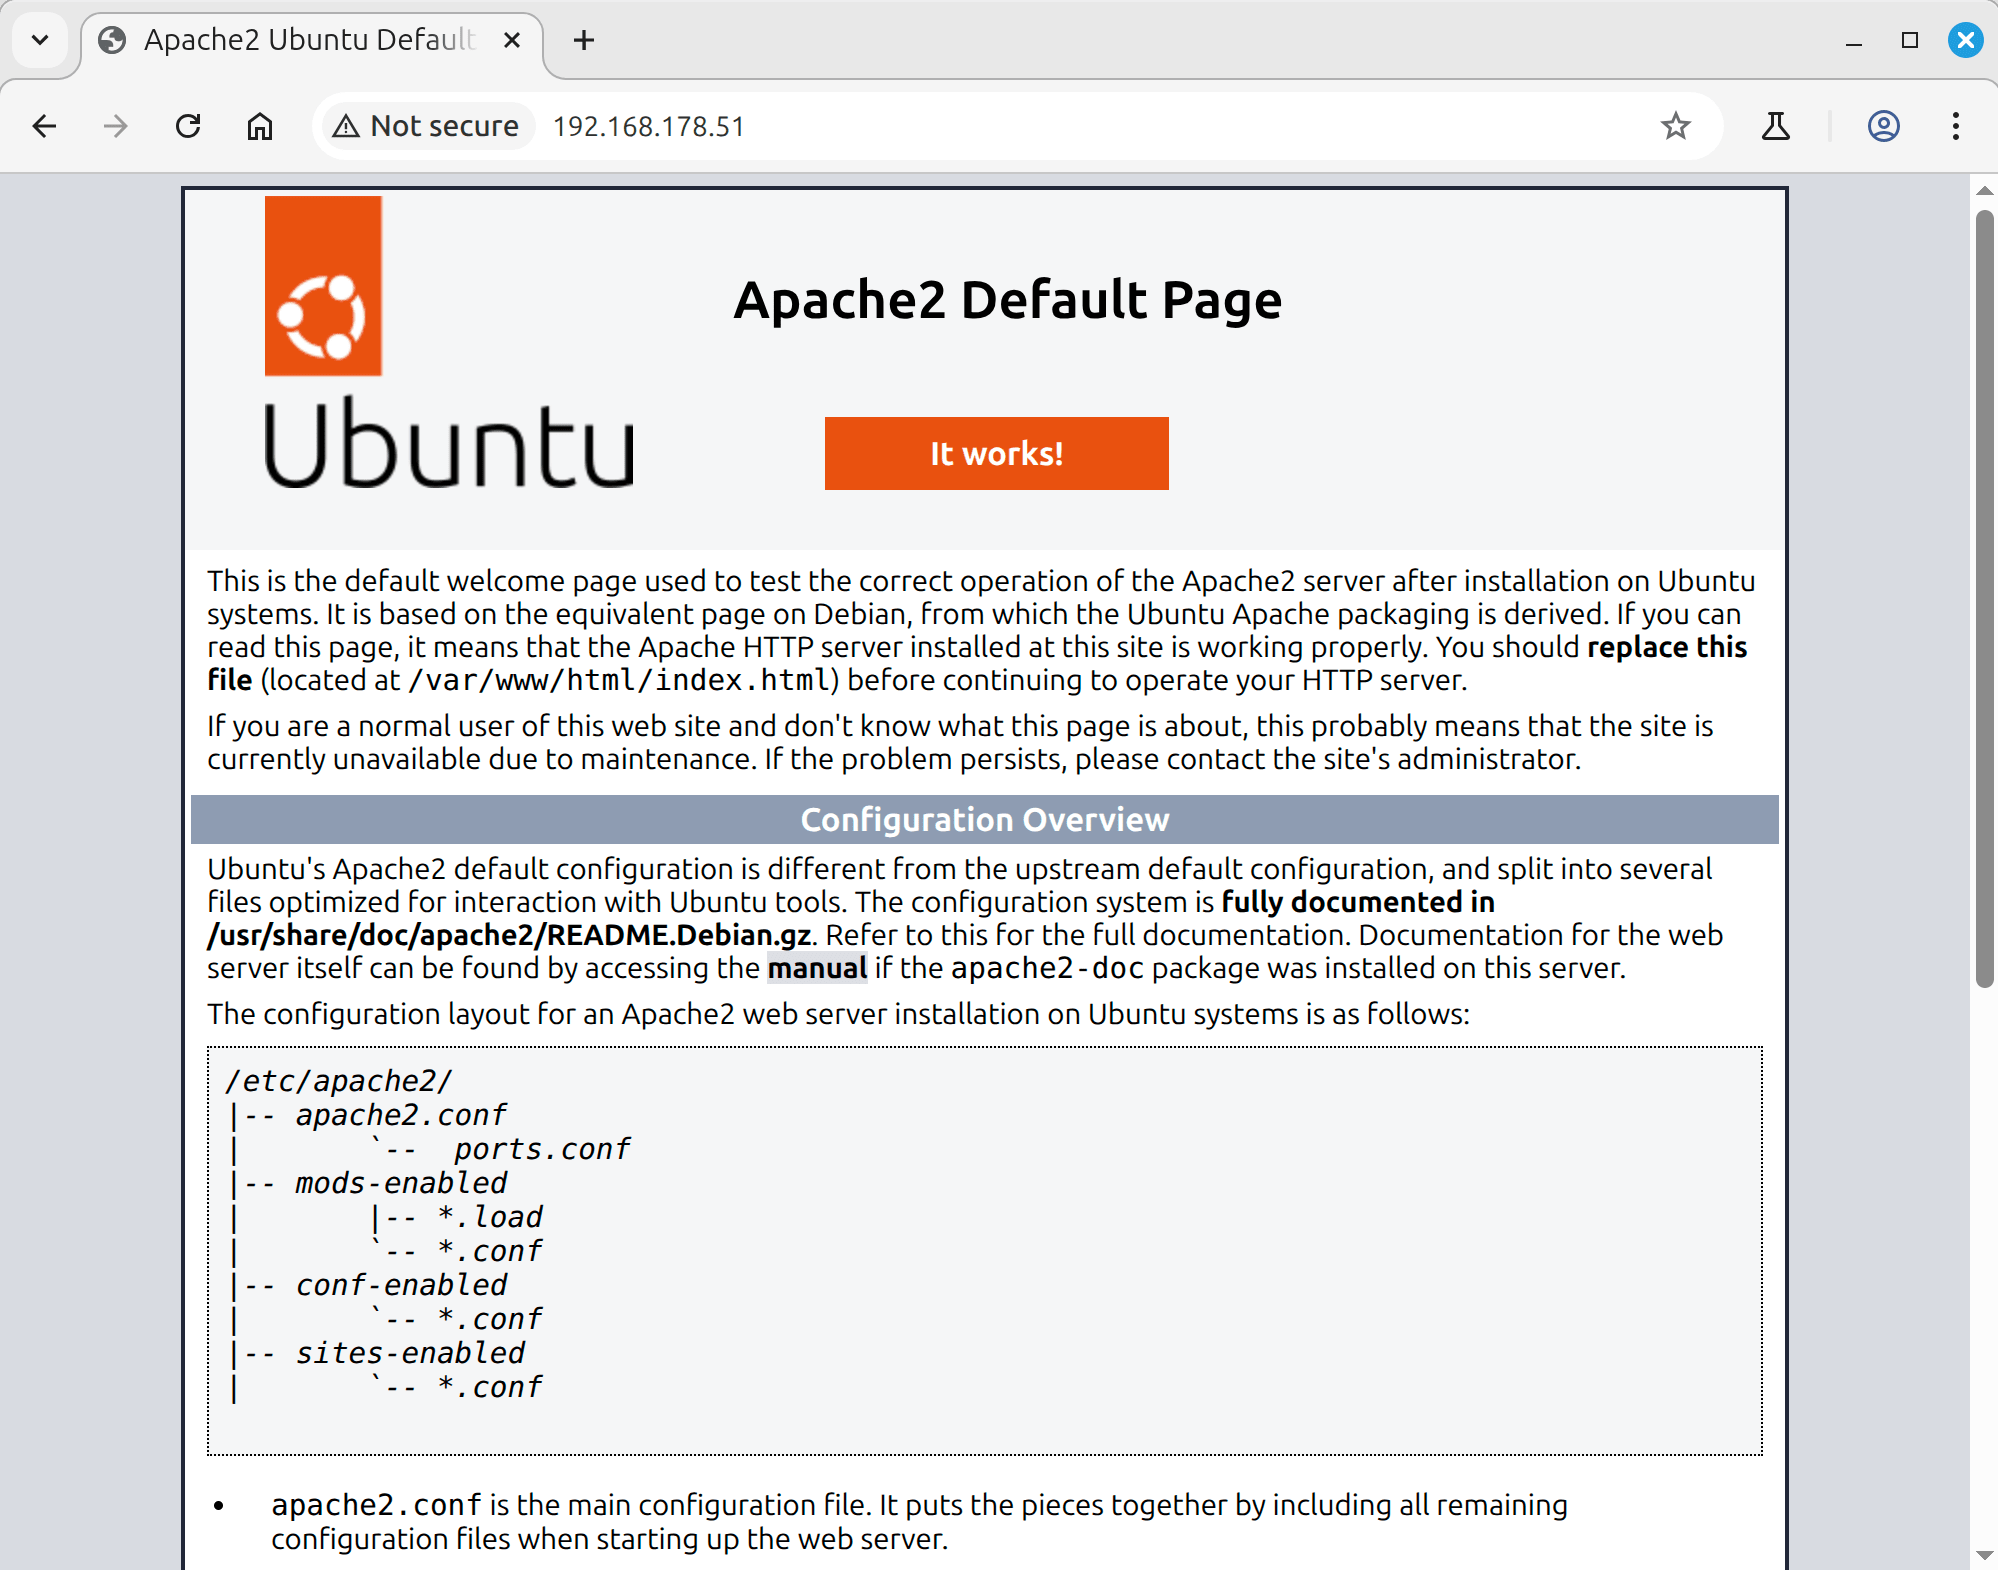This screenshot has height=1570, width=1998.
Task: Click apache2.conf entry in the config tree
Action: (401, 1115)
